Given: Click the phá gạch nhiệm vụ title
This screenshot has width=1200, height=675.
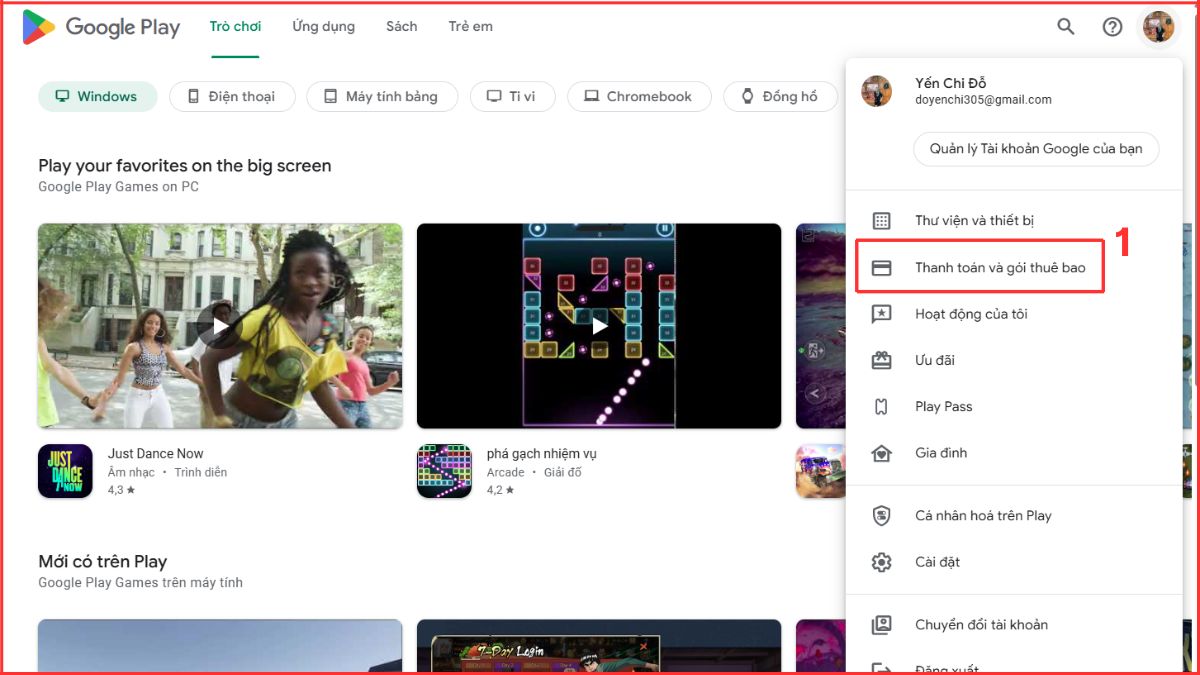Looking at the screenshot, I should click(542, 453).
